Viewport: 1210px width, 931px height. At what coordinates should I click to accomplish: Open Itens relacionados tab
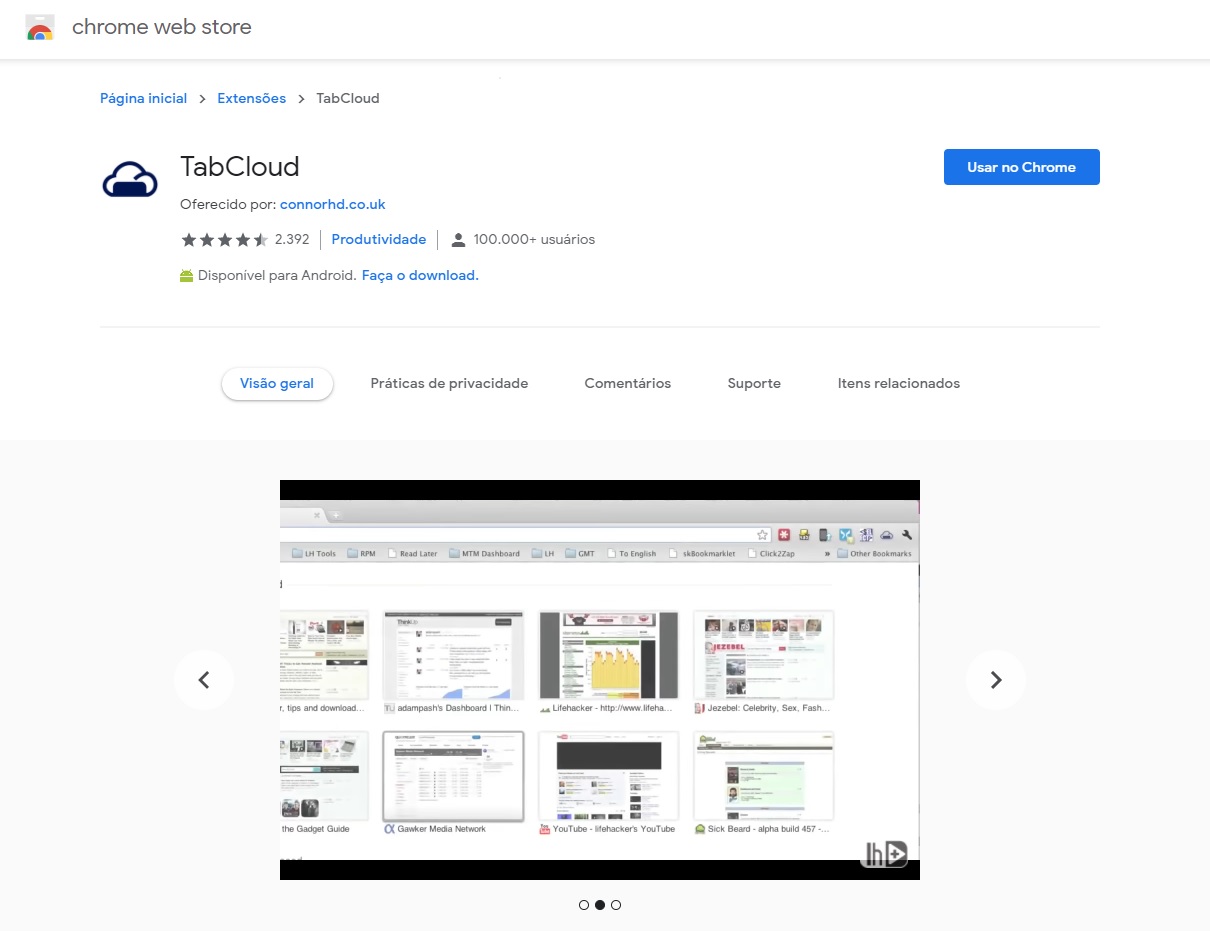[x=899, y=383]
